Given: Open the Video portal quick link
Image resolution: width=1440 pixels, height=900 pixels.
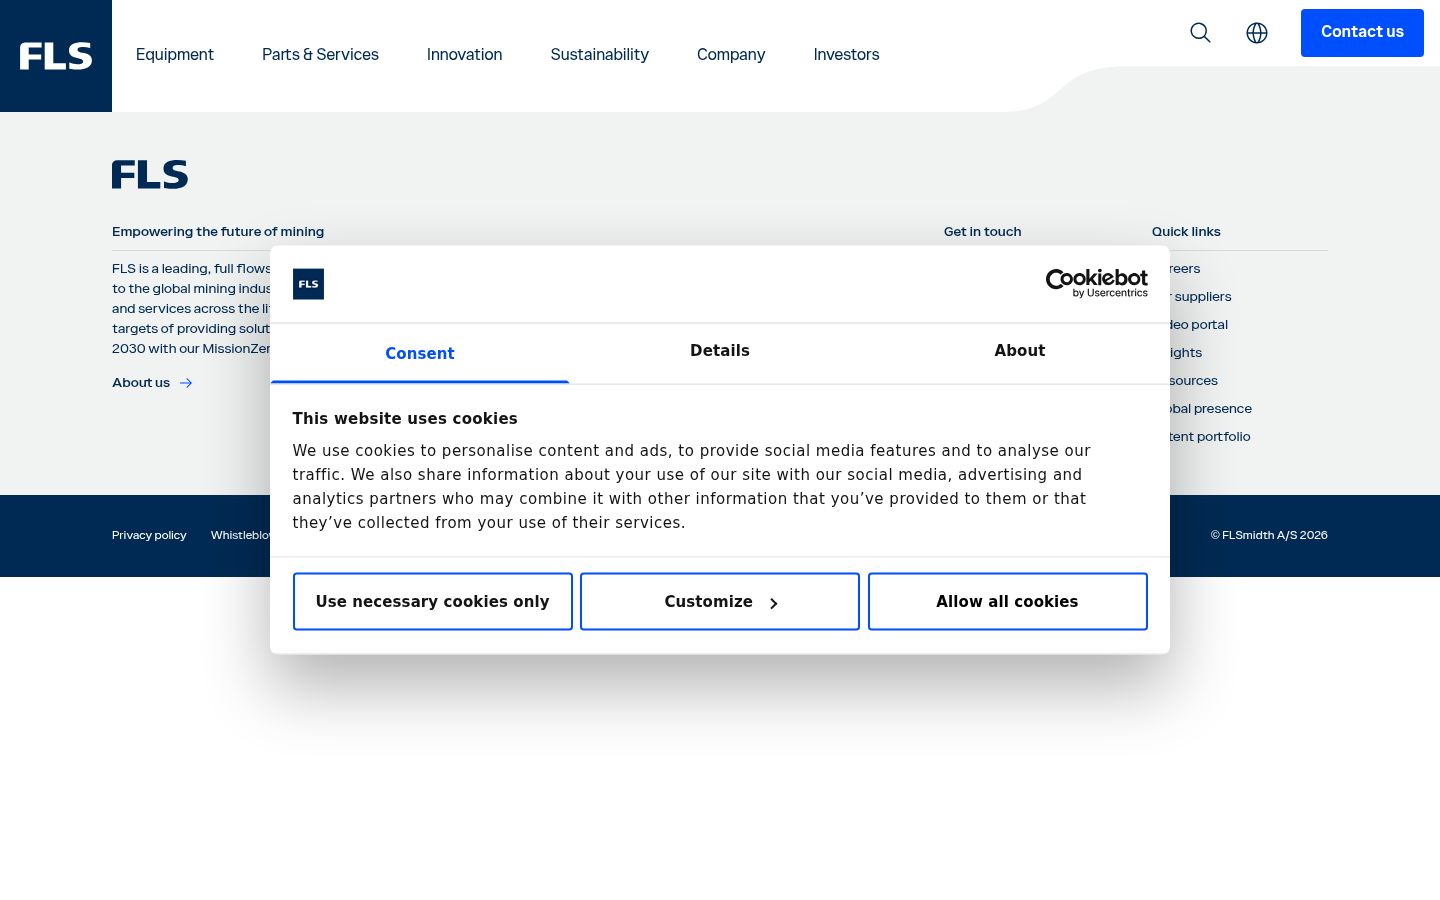Looking at the screenshot, I should coord(1199,324).
